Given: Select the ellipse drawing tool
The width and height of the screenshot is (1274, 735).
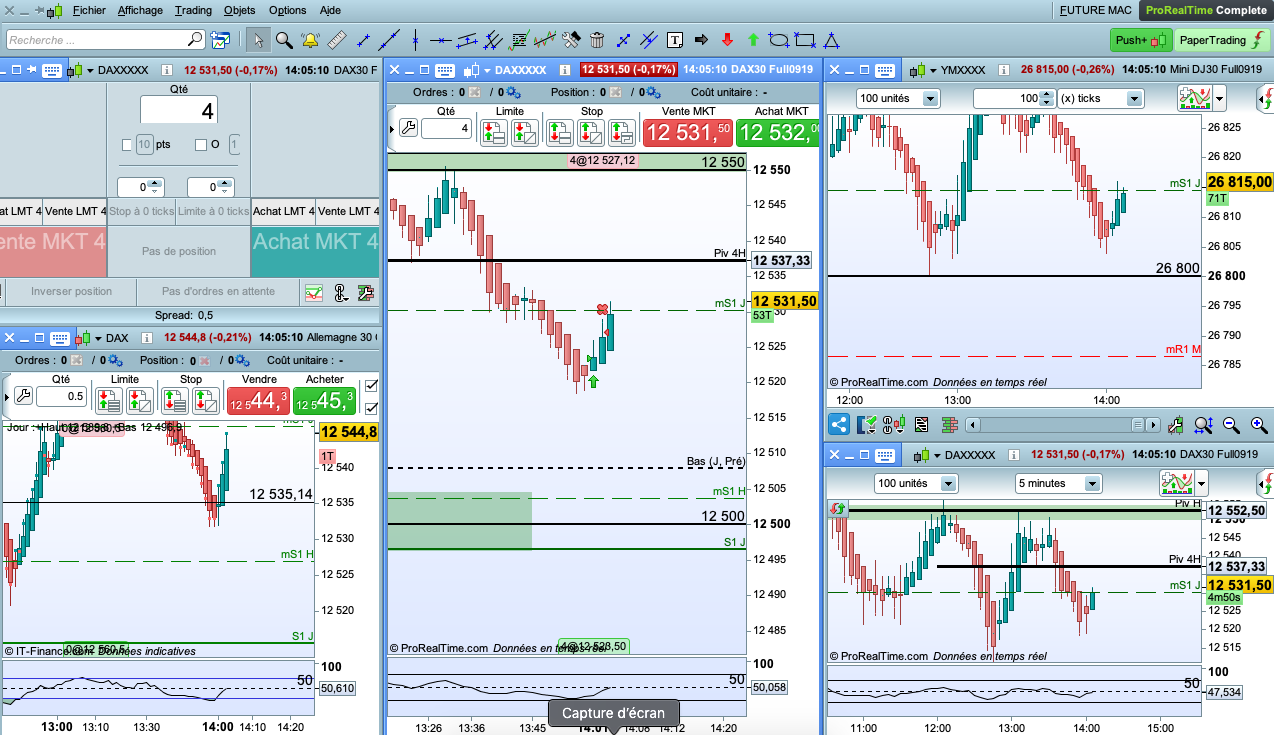Looking at the screenshot, I should click(779, 40).
